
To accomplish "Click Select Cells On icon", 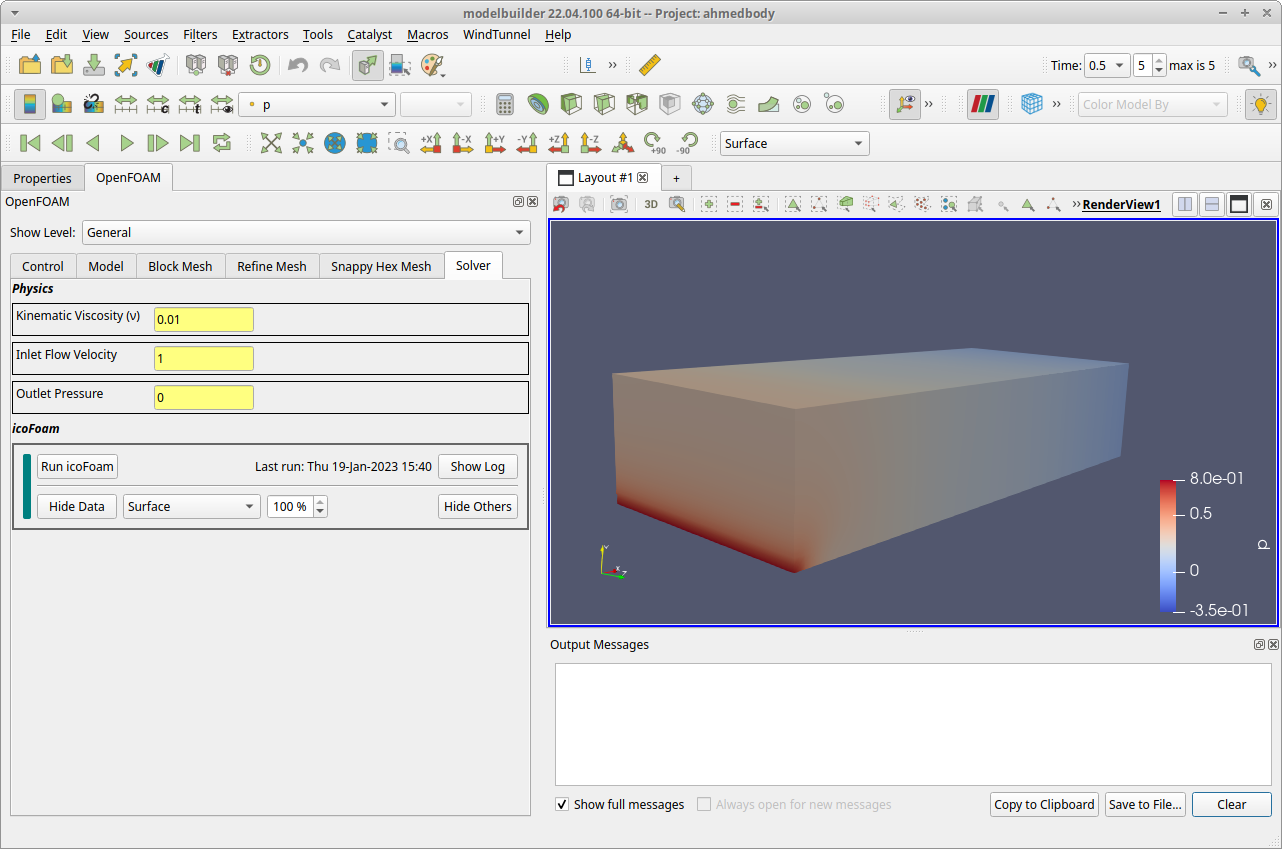I will tap(793, 204).
